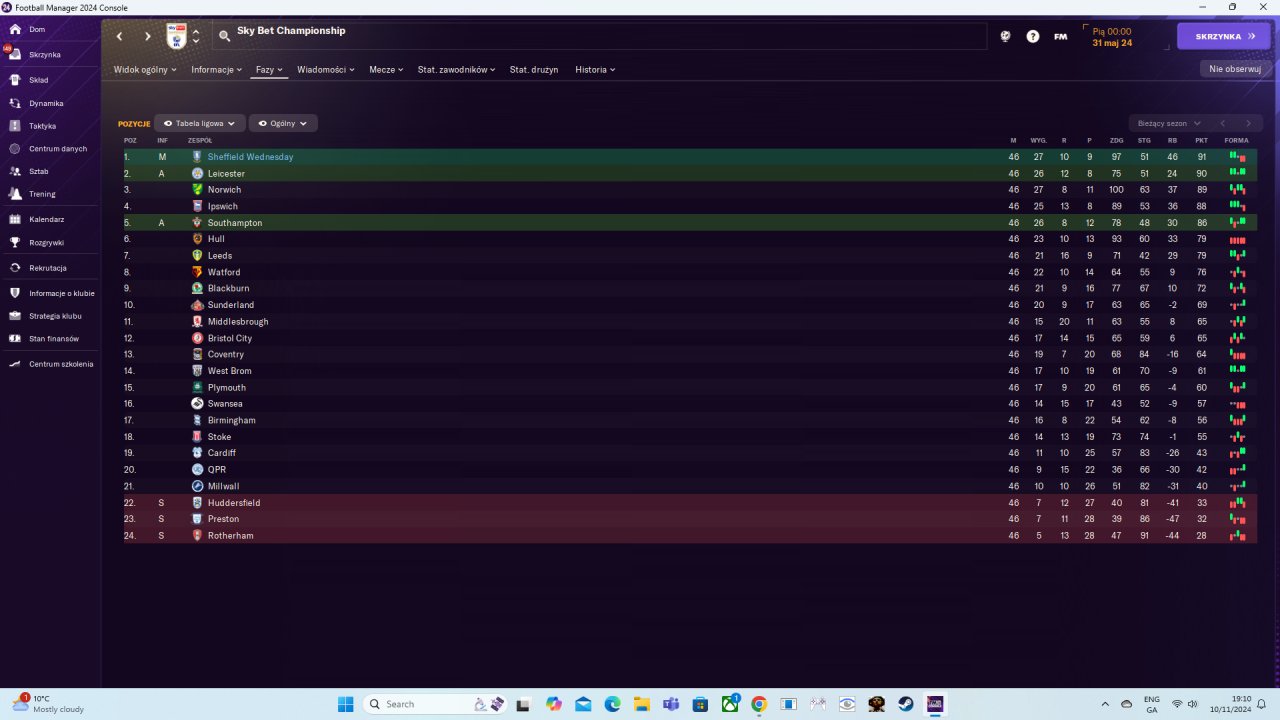Expand the Wiadomości dropdown menu
The height and width of the screenshot is (720, 1280).
point(326,70)
